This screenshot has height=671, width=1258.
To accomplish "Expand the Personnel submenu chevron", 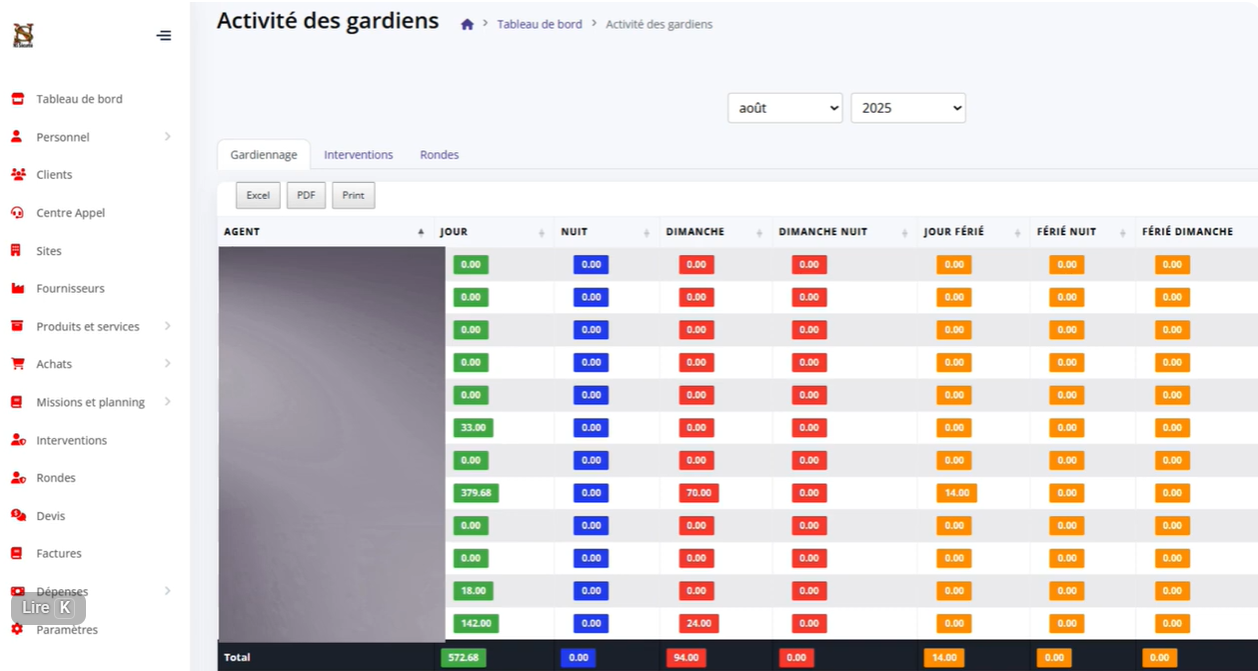I will 167,137.
